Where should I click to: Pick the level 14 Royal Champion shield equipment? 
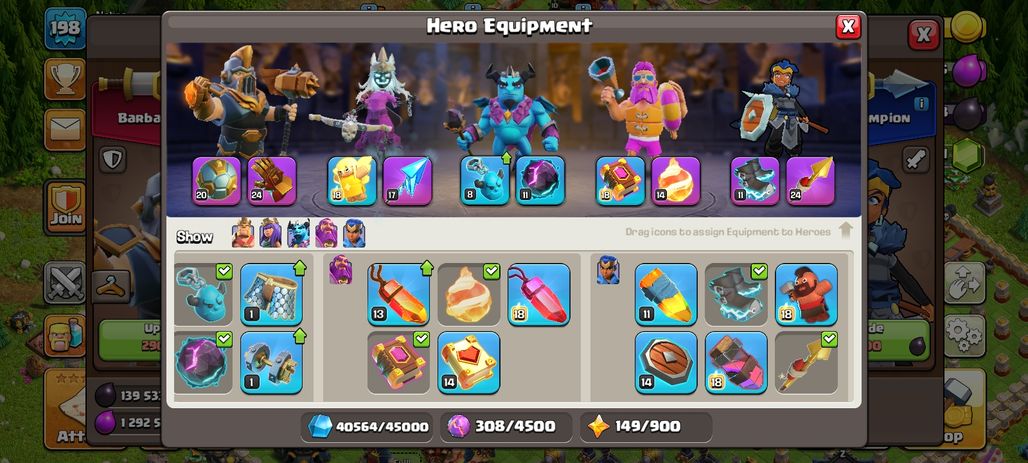pyautogui.click(x=666, y=363)
